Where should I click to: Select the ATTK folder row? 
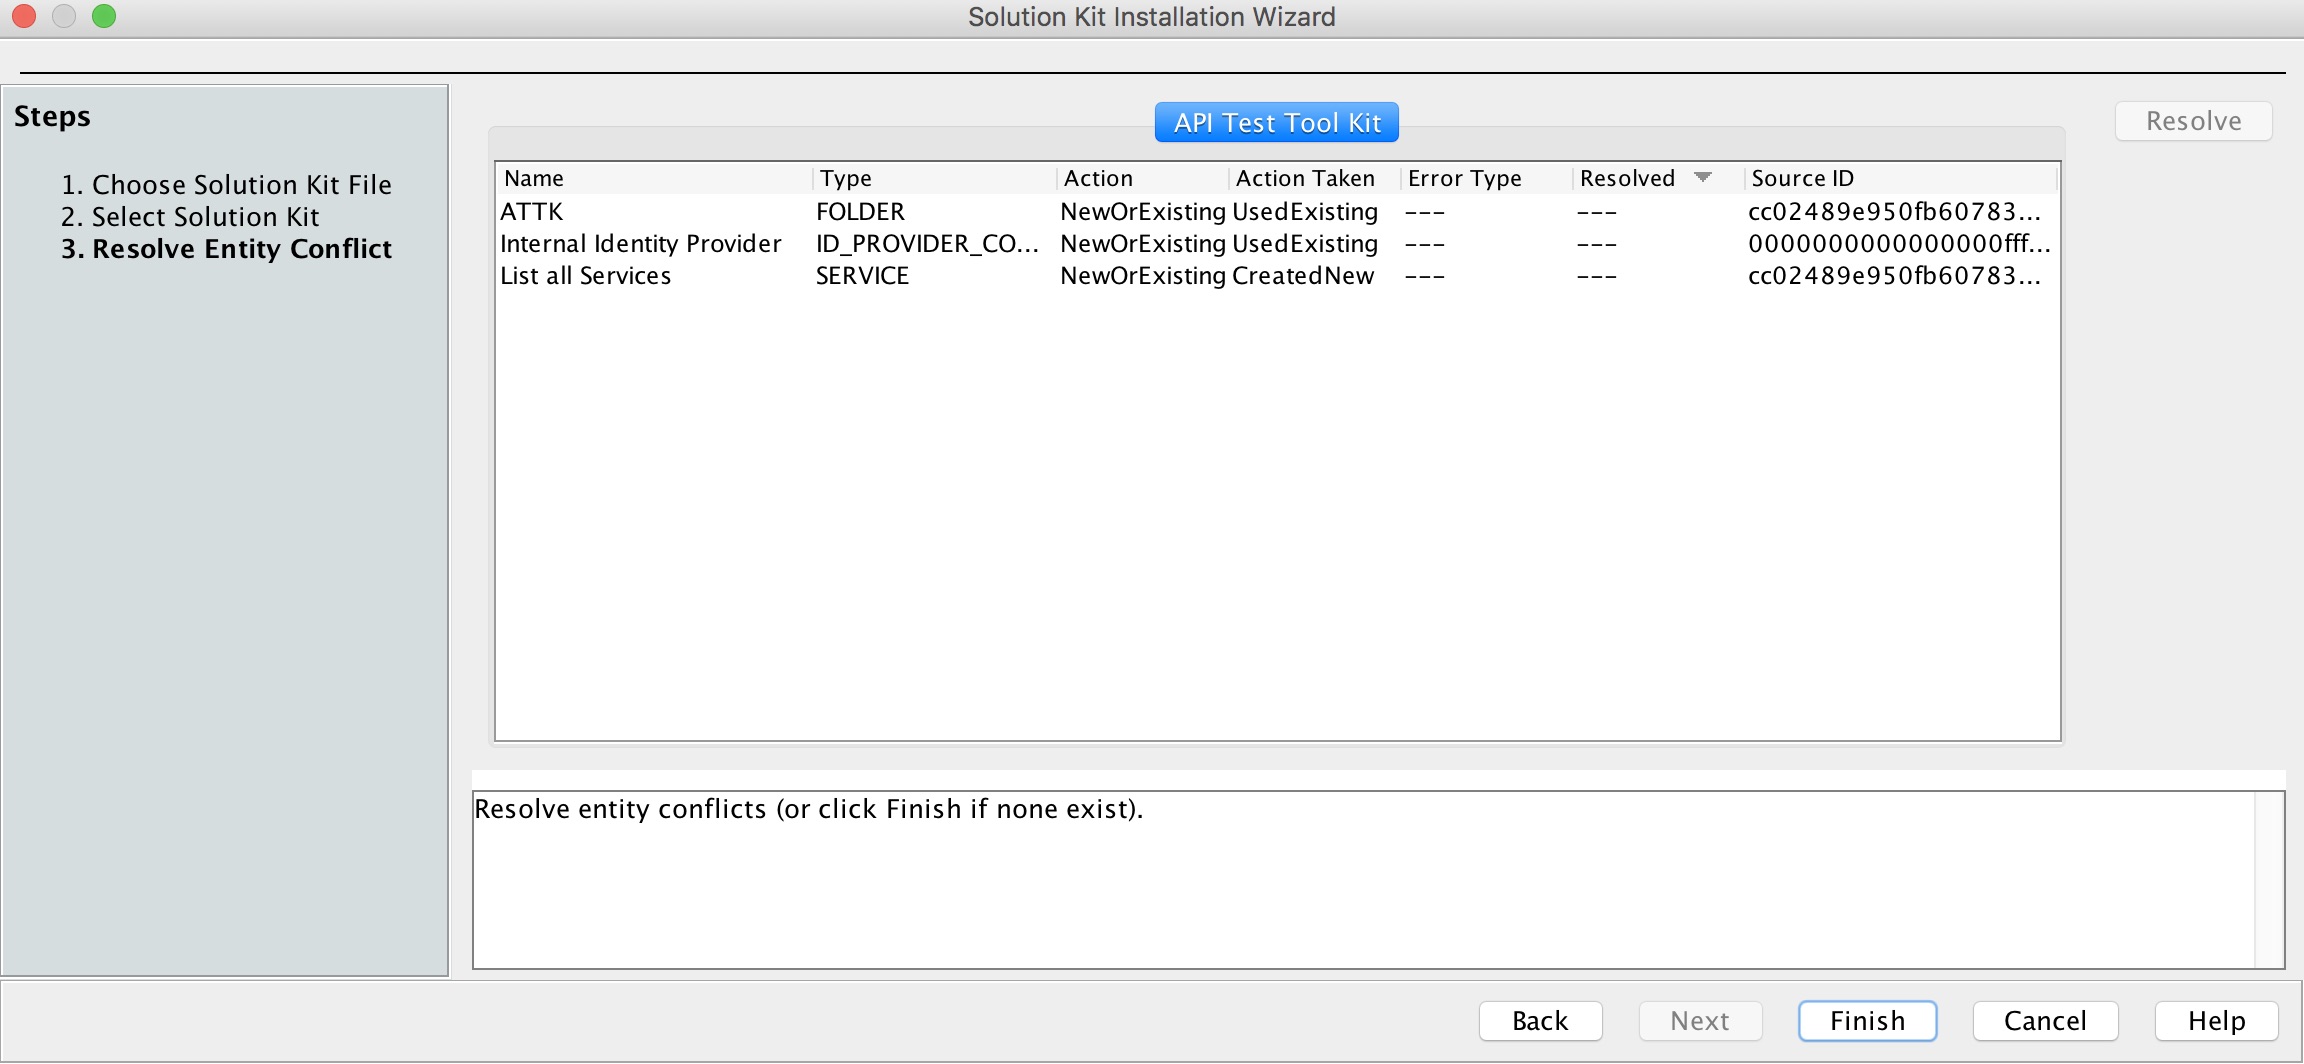pyautogui.click(x=1277, y=212)
